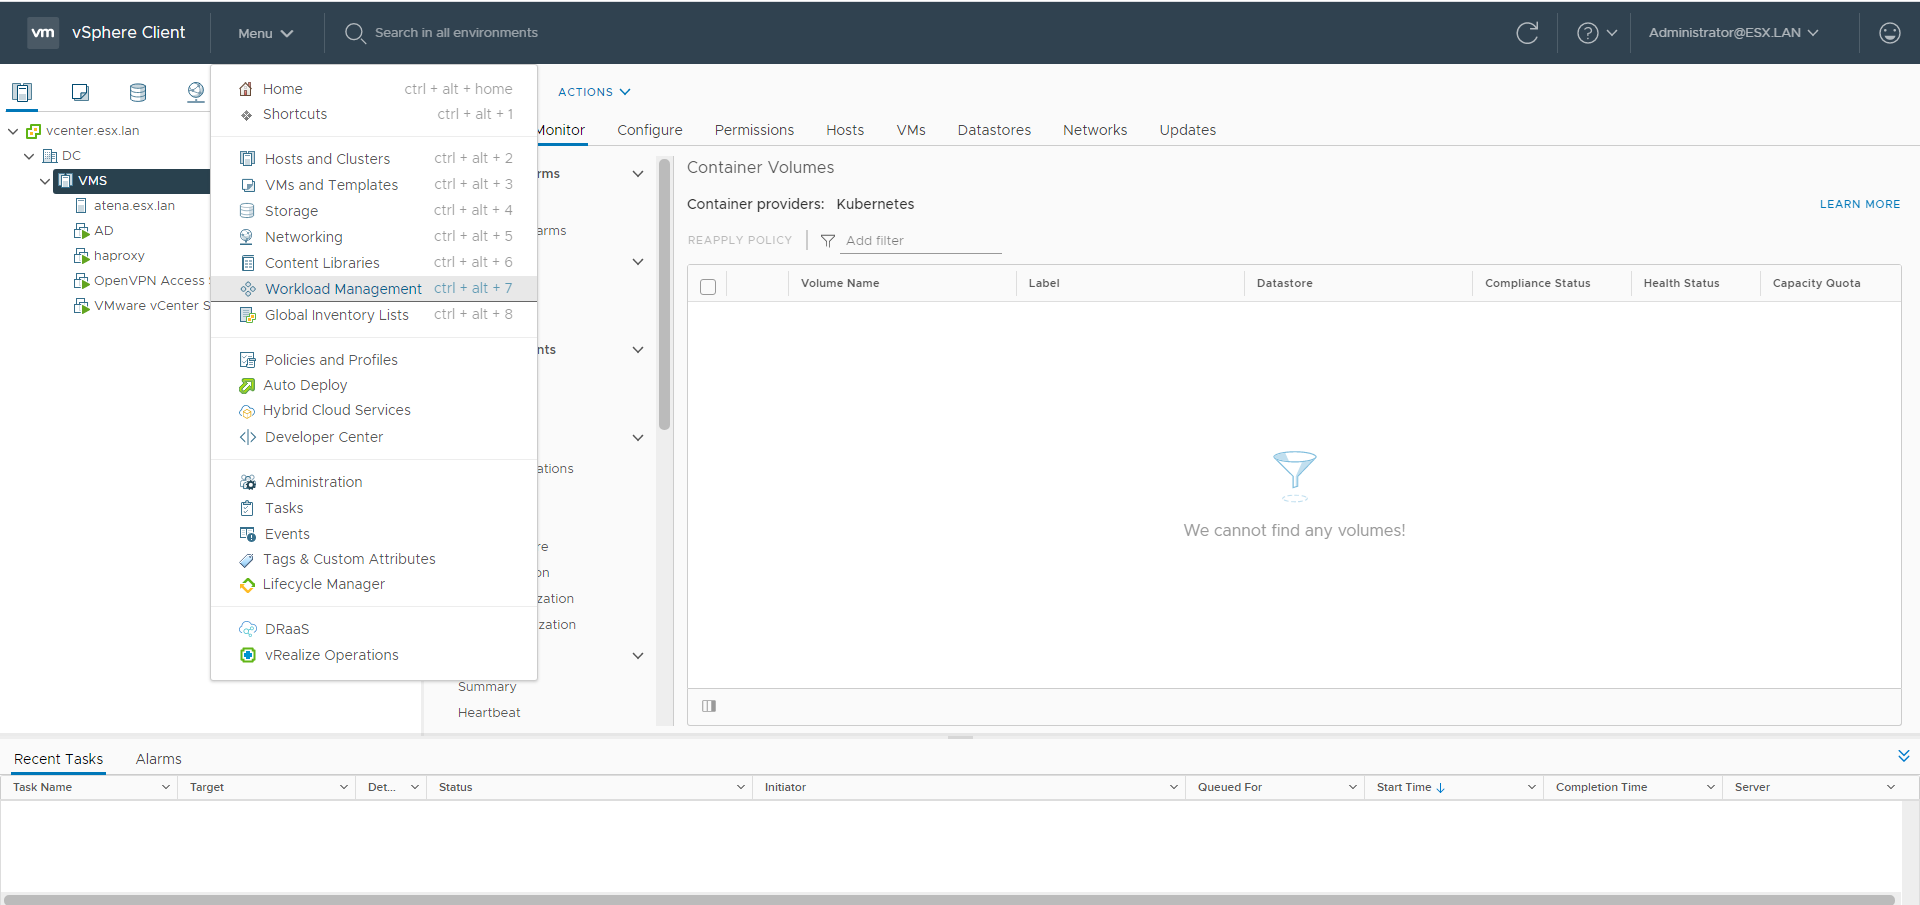Click the refresh icon in top bar
Image resolution: width=1920 pixels, height=905 pixels.
click(x=1527, y=33)
